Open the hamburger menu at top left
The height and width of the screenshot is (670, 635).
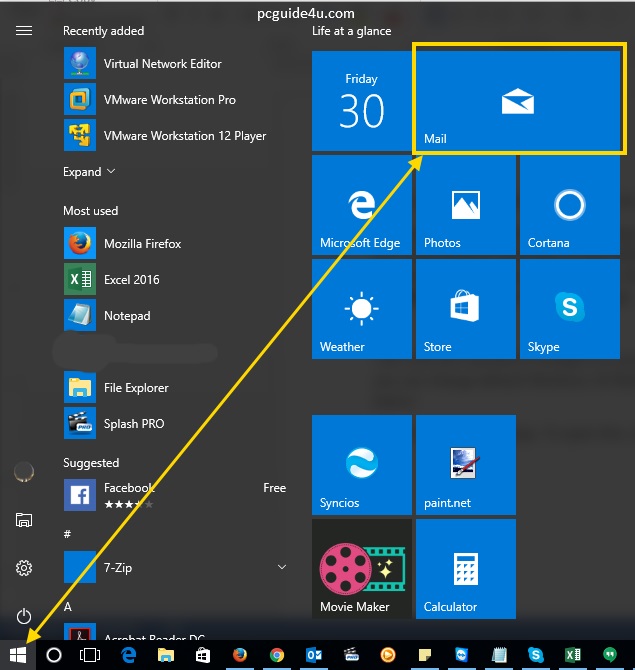pos(24,31)
